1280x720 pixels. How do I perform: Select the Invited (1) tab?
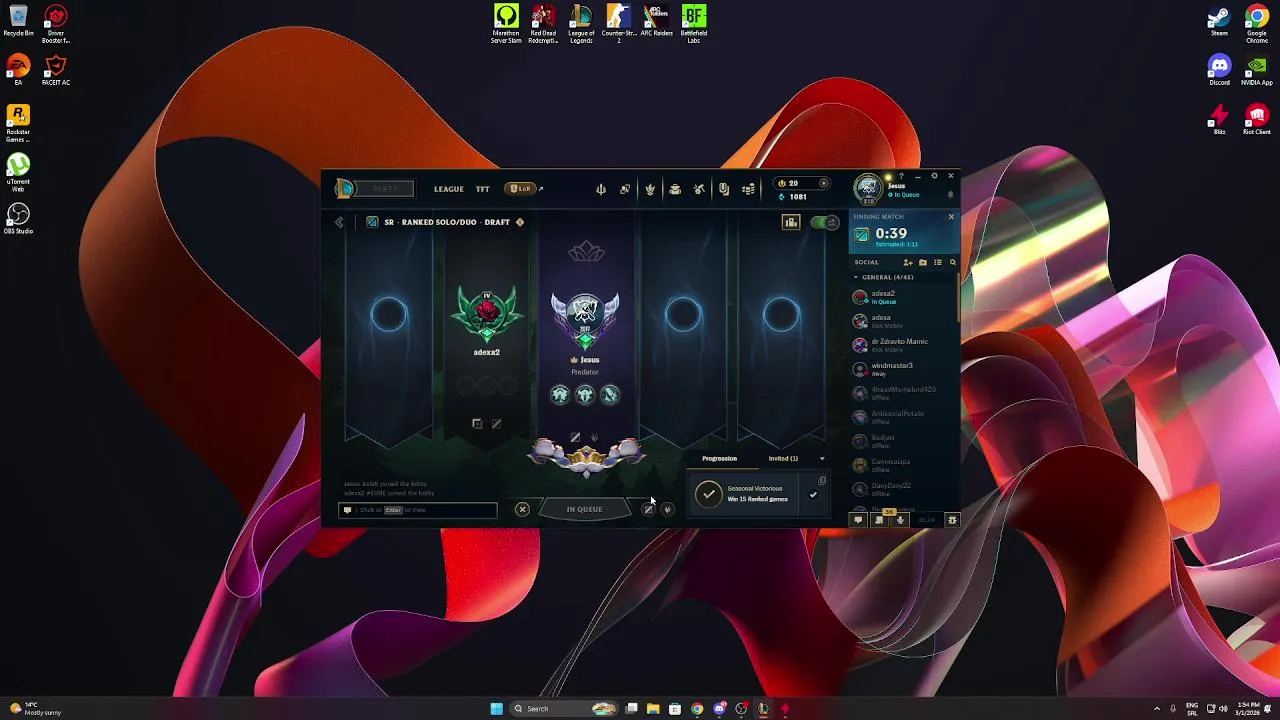[x=783, y=459]
